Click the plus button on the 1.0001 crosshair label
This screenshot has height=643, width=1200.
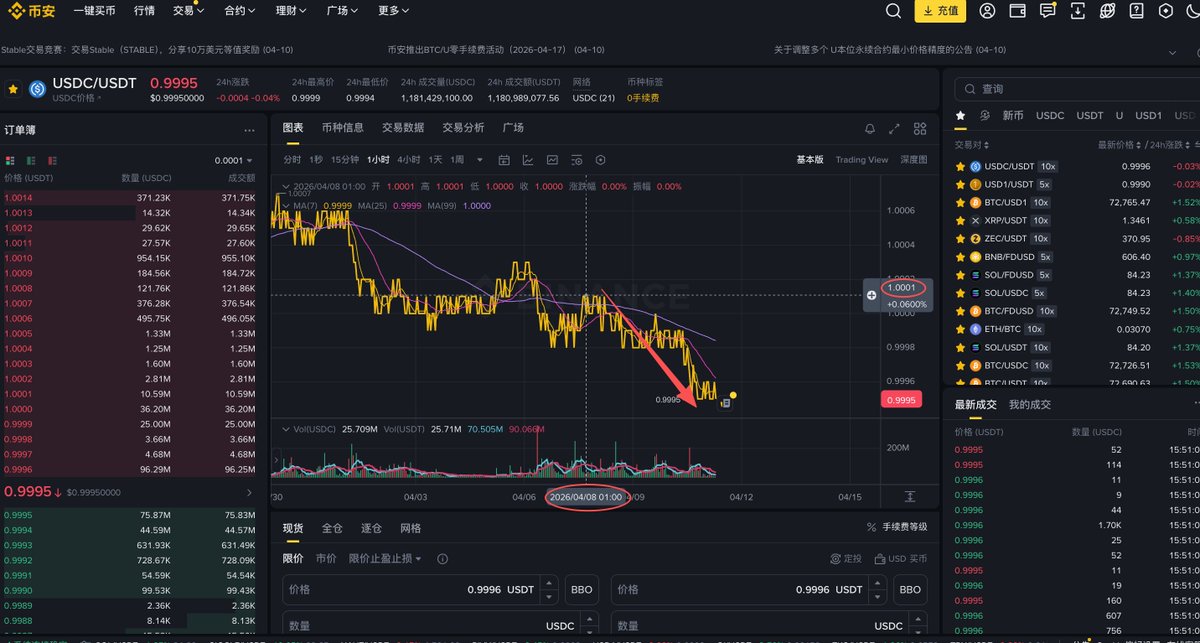click(872, 295)
